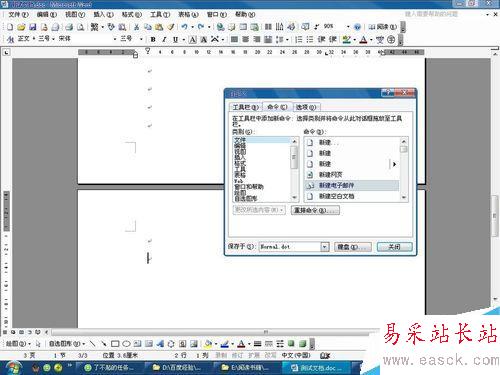Click the Copy icon in standard toolbar
This screenshot has width=500, height=375.
(x=148, y=27)
